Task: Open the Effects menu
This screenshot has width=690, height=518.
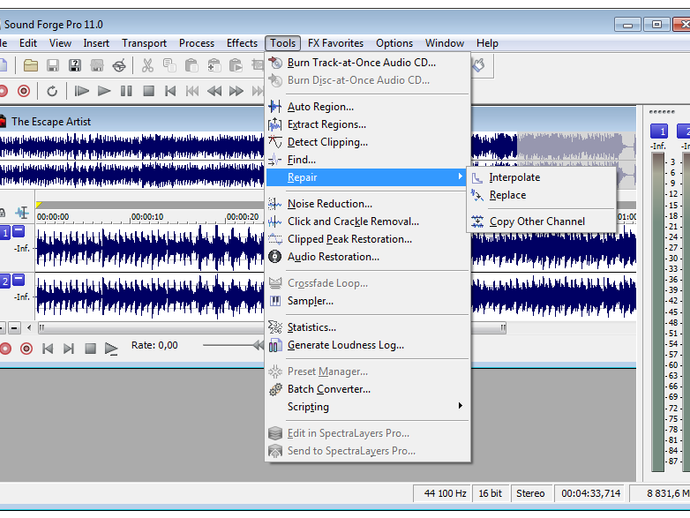Action: (242, 43)
